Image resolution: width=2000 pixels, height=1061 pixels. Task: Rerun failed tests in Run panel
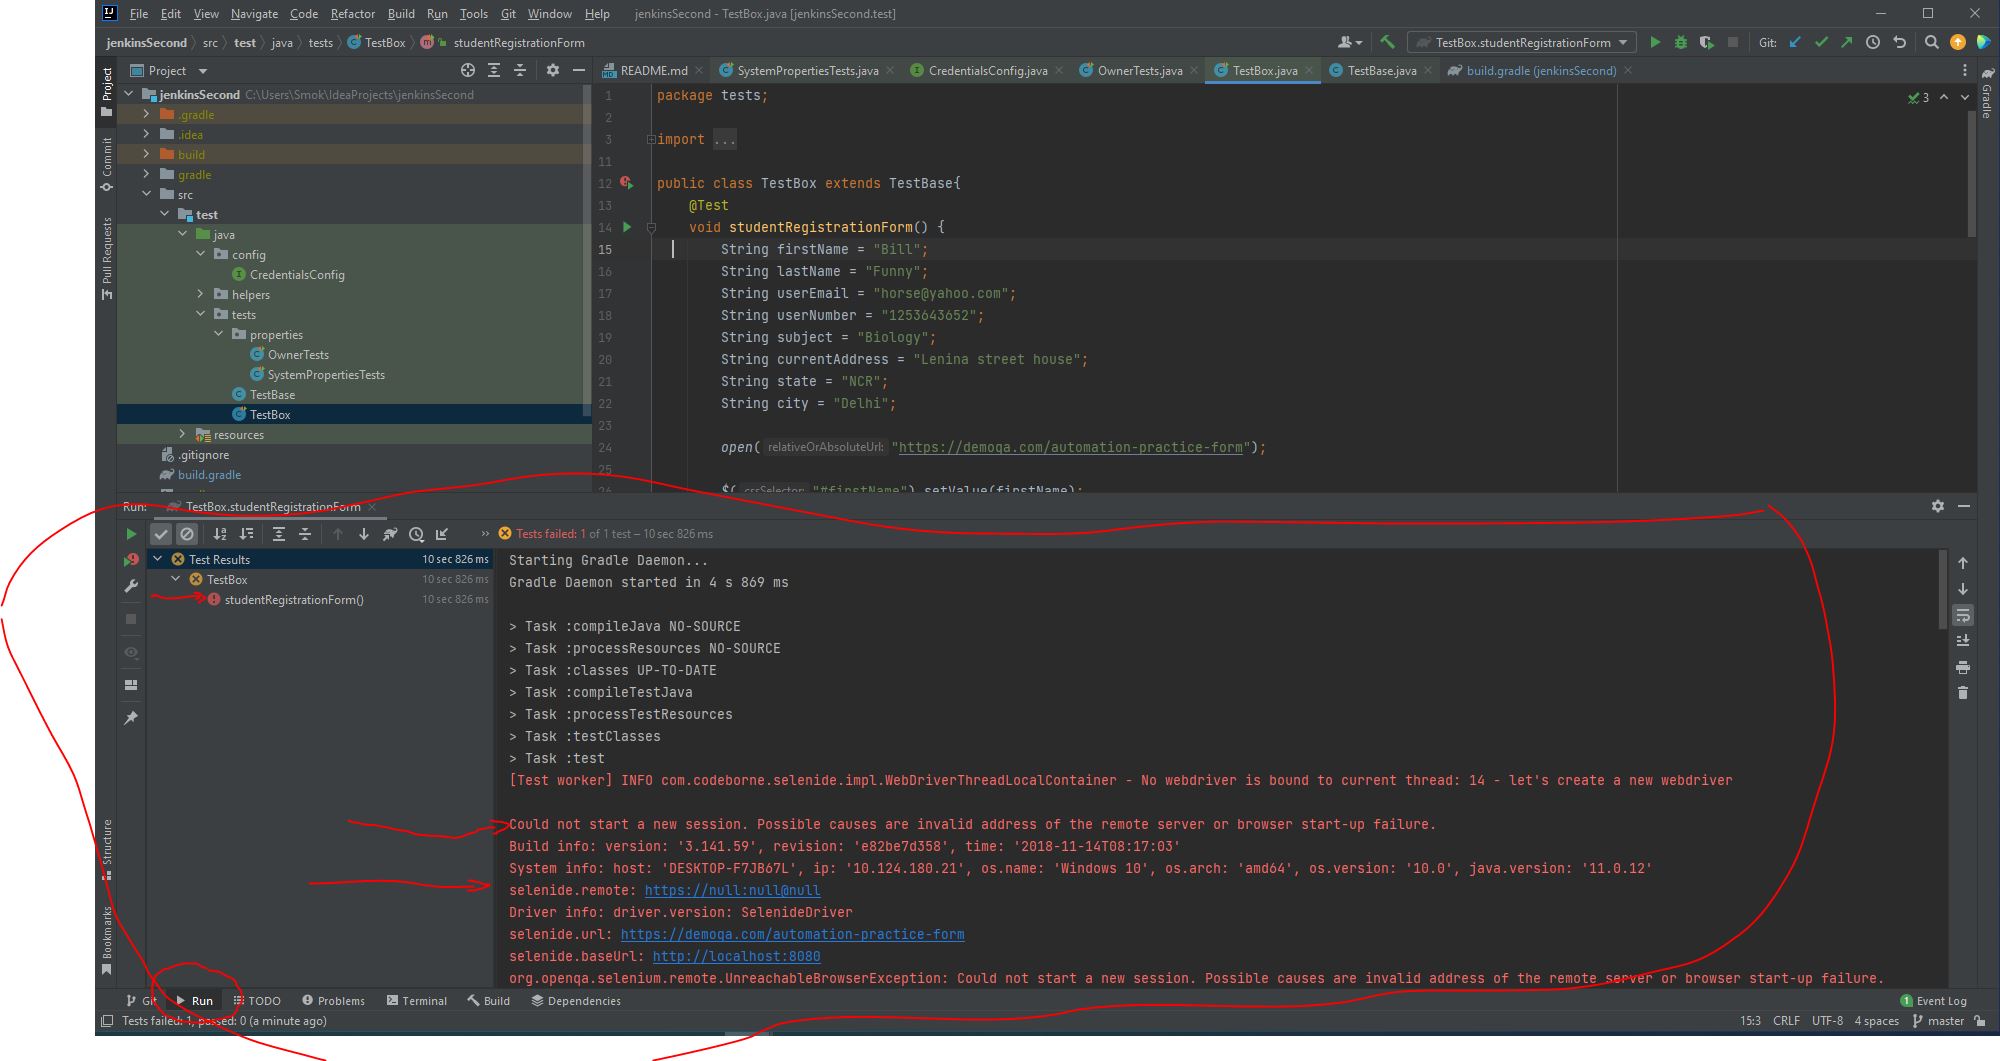click(x=131, y=560)
